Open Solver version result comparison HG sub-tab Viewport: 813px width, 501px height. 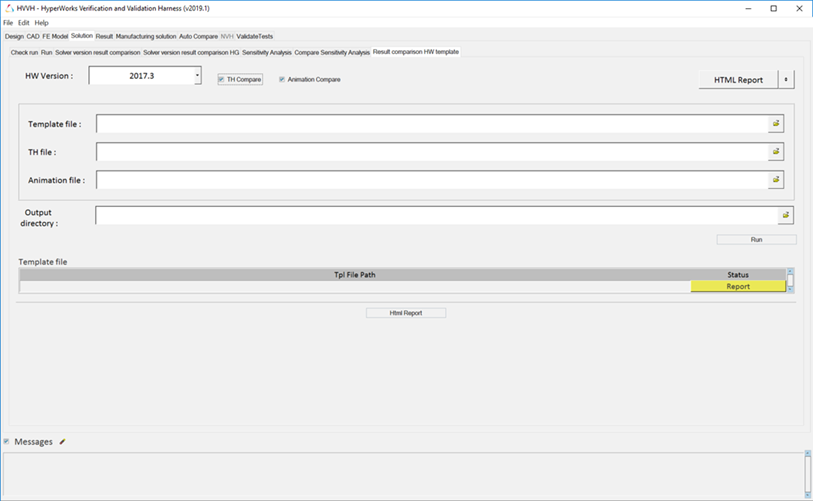click(191, 52)
